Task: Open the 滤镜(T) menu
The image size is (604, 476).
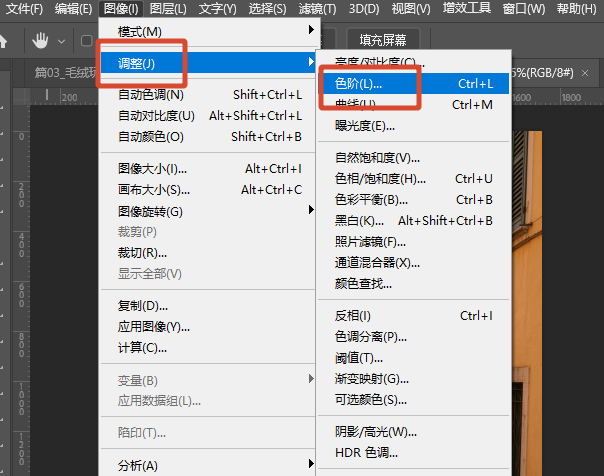Action: tap(317, 8)
